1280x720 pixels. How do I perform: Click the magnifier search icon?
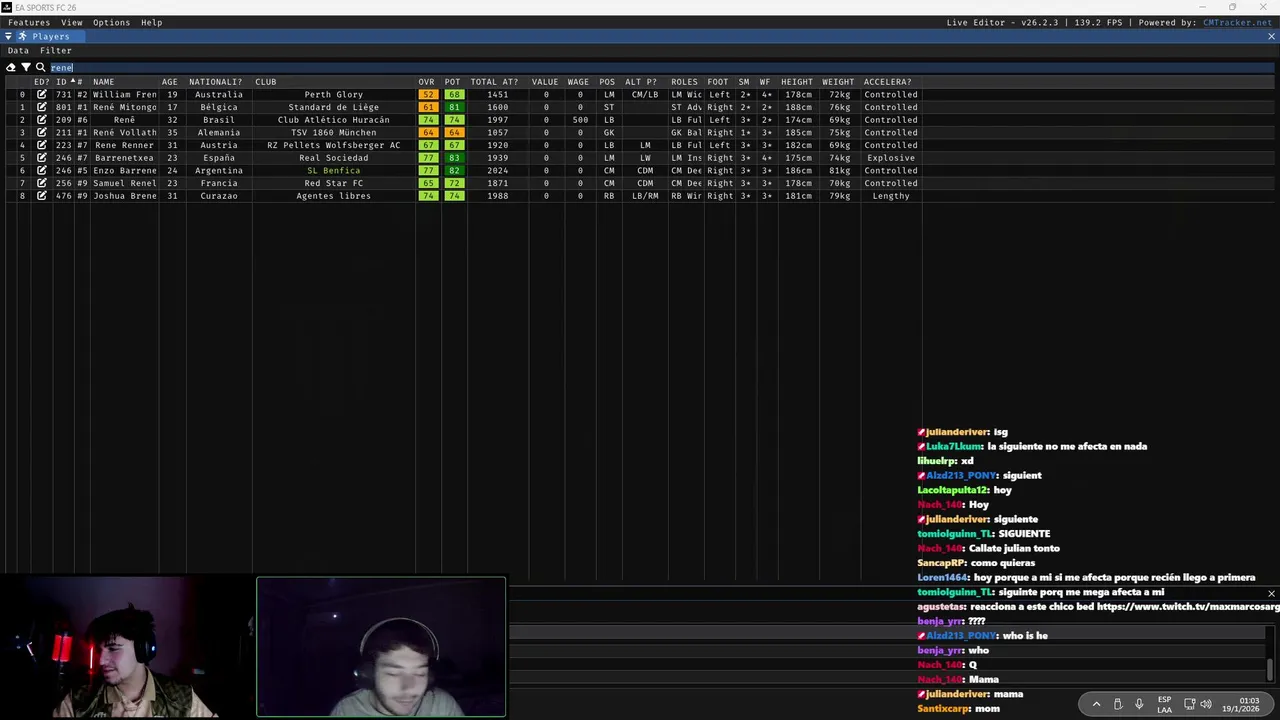41,67
